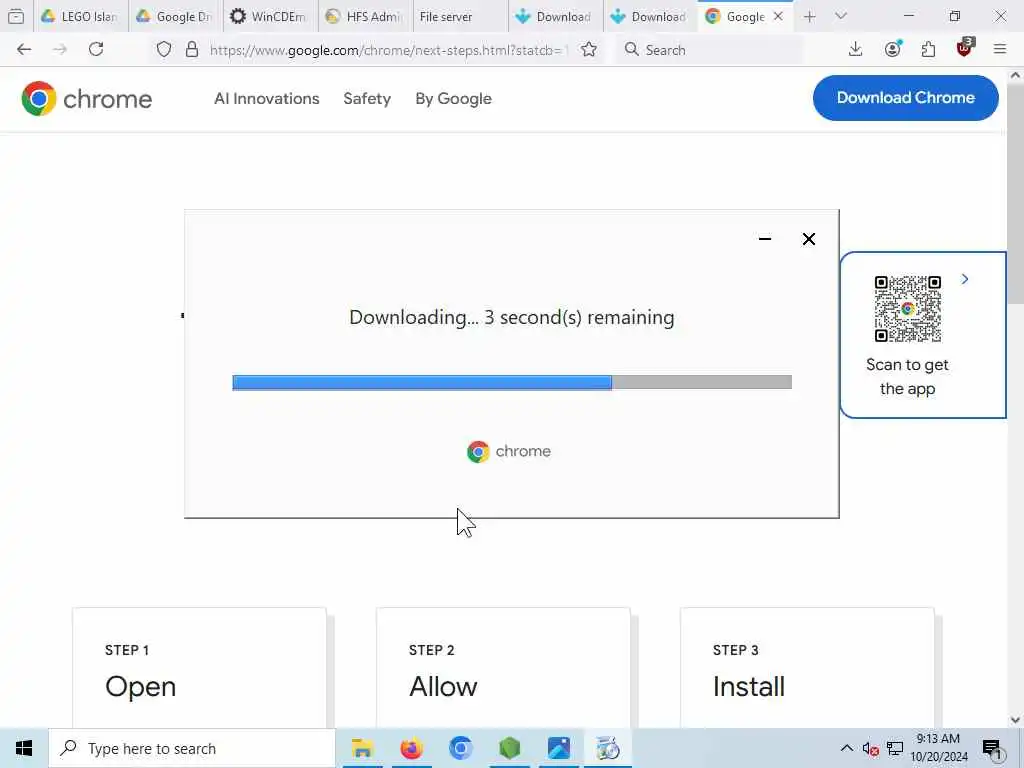Click the muted volume tray icon

pos(871,749)
